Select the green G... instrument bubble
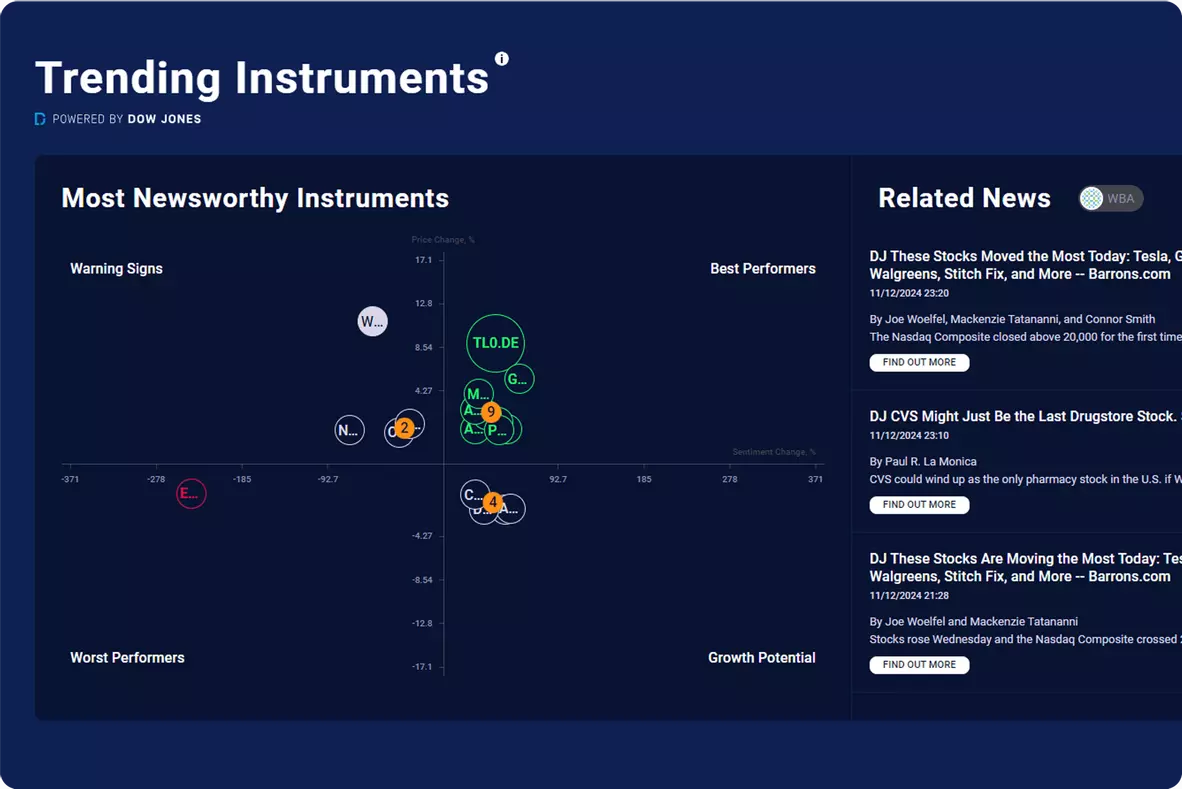The height and width of the screenshot is (789, 1182). pos(519,379)
